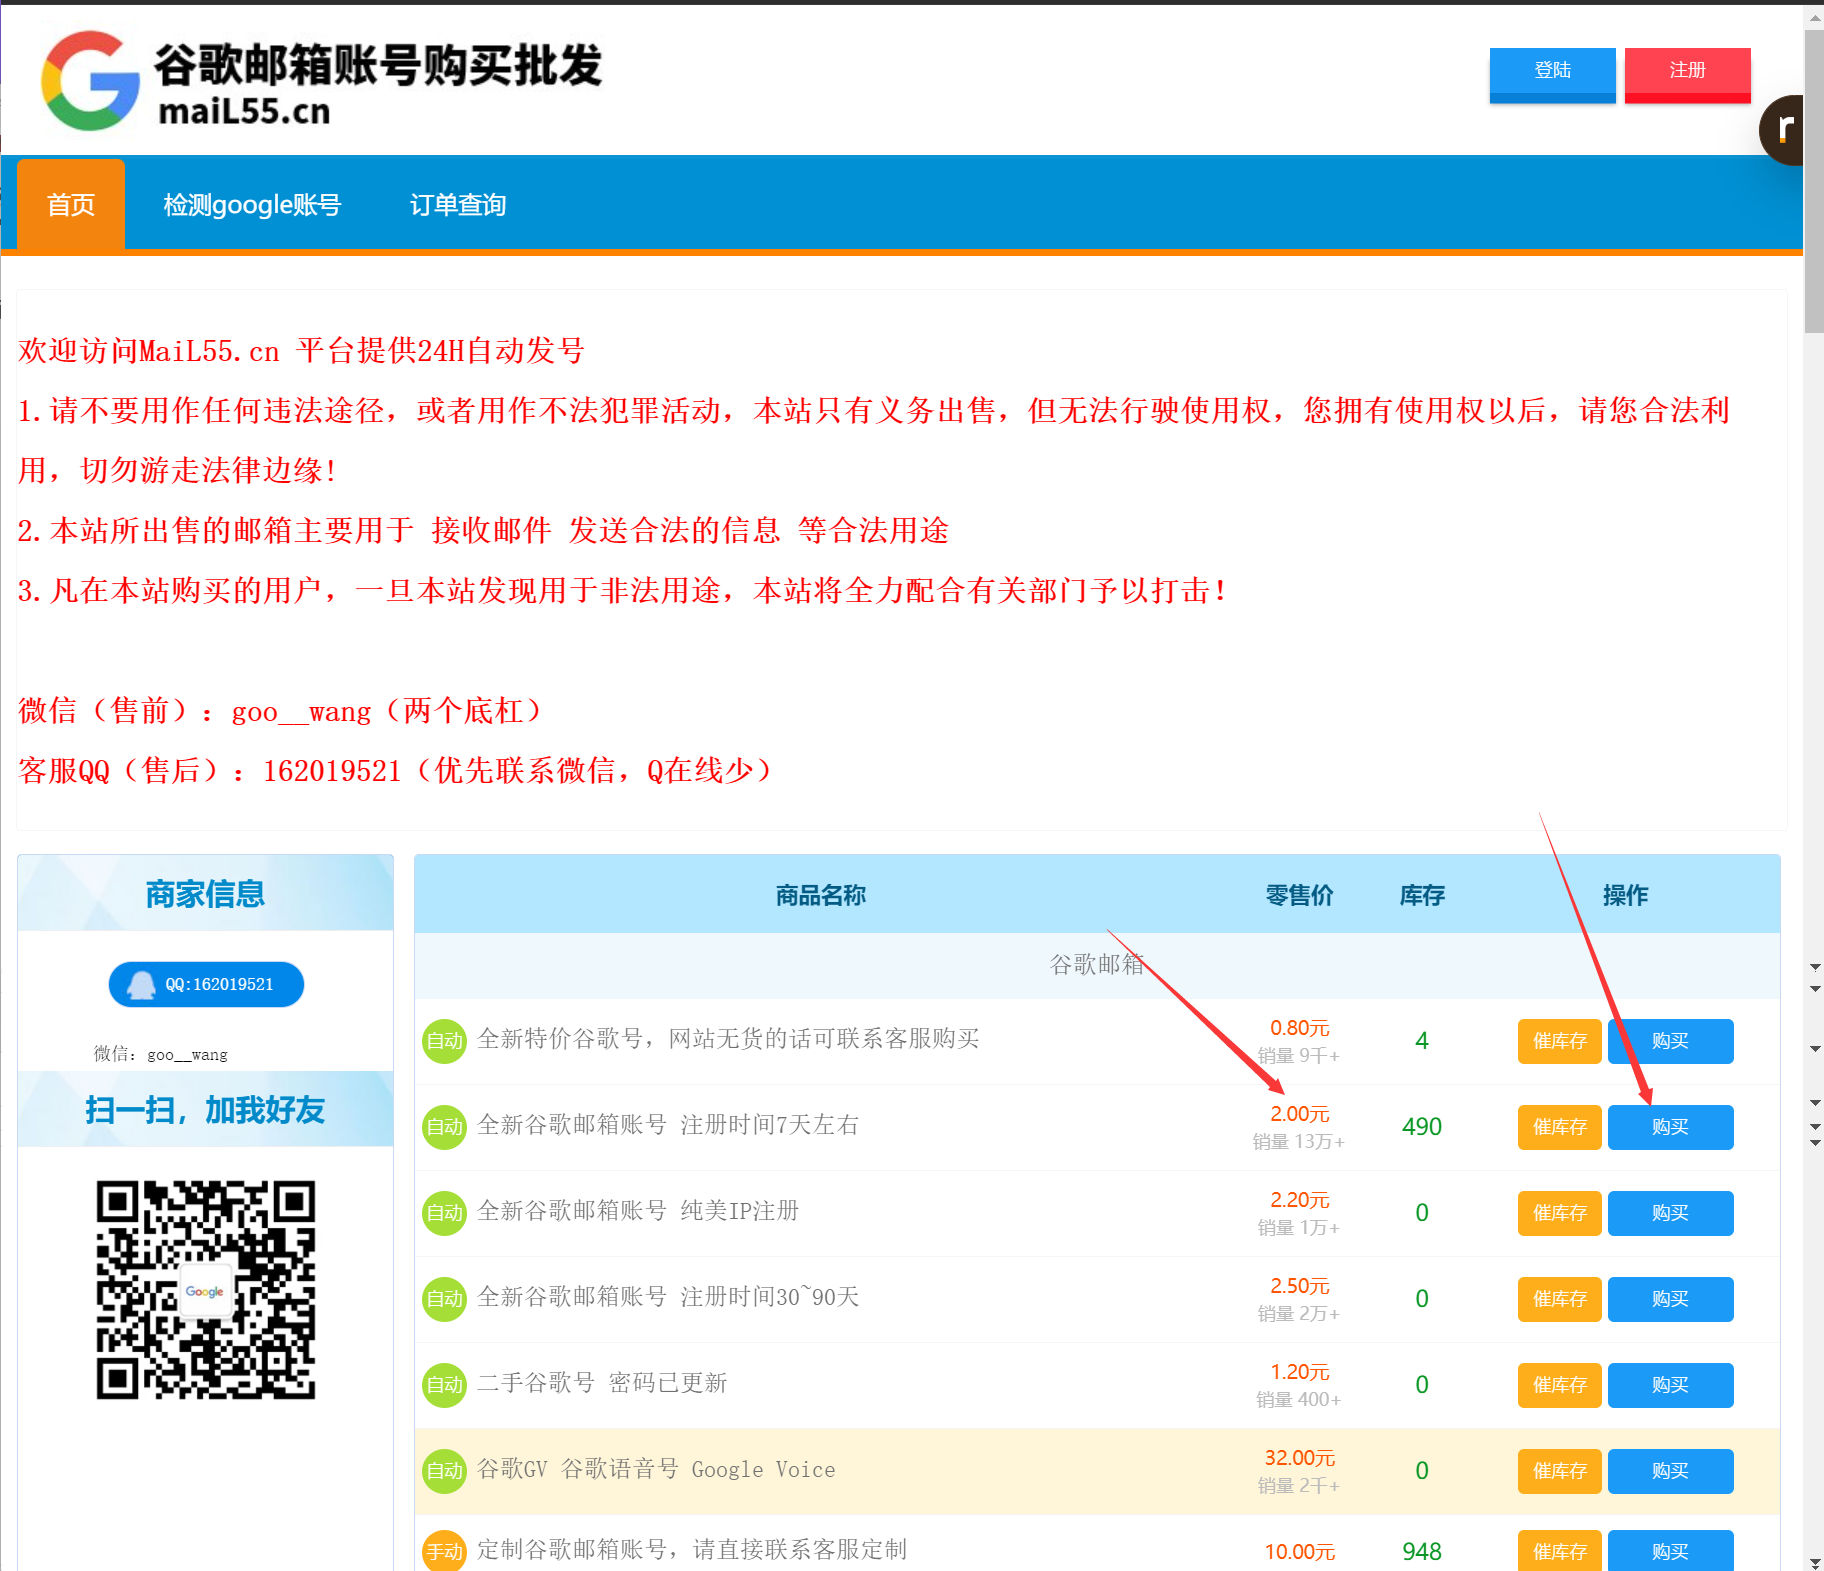Image resolution: width=1824 pixels, height=1571 pixels.
Task: Click the 商家信息 panel heading
Action: 205,894
